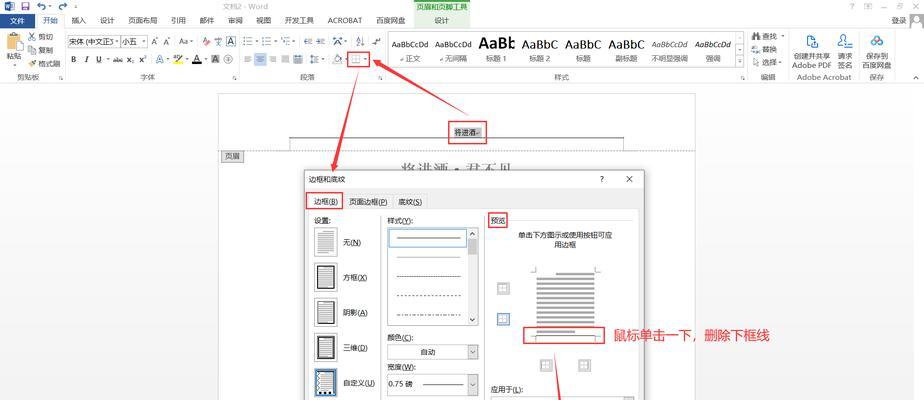The height and width of the screenshot is (400, 924).
Task: Click the Cut (剪切) scissors button
Action: click(41, 37)
